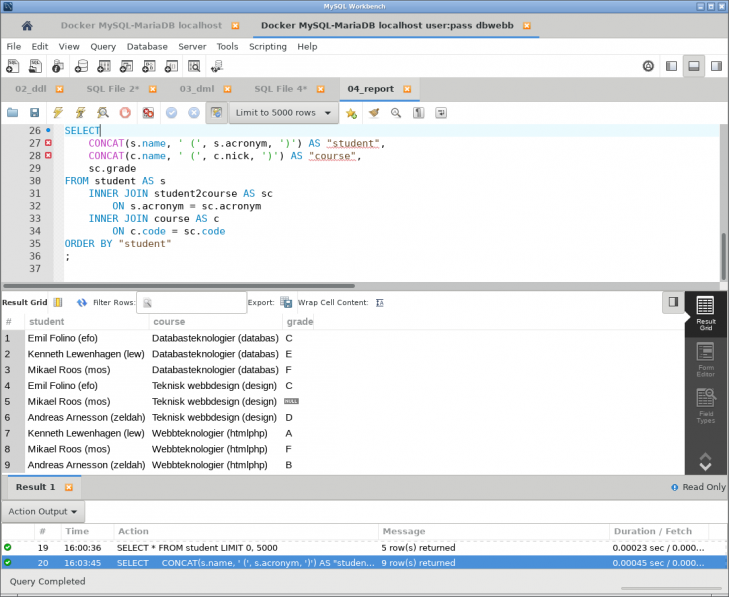Toggle invisible characters display
The width and height of the screenshot is (729, 597).
point(418,113)
